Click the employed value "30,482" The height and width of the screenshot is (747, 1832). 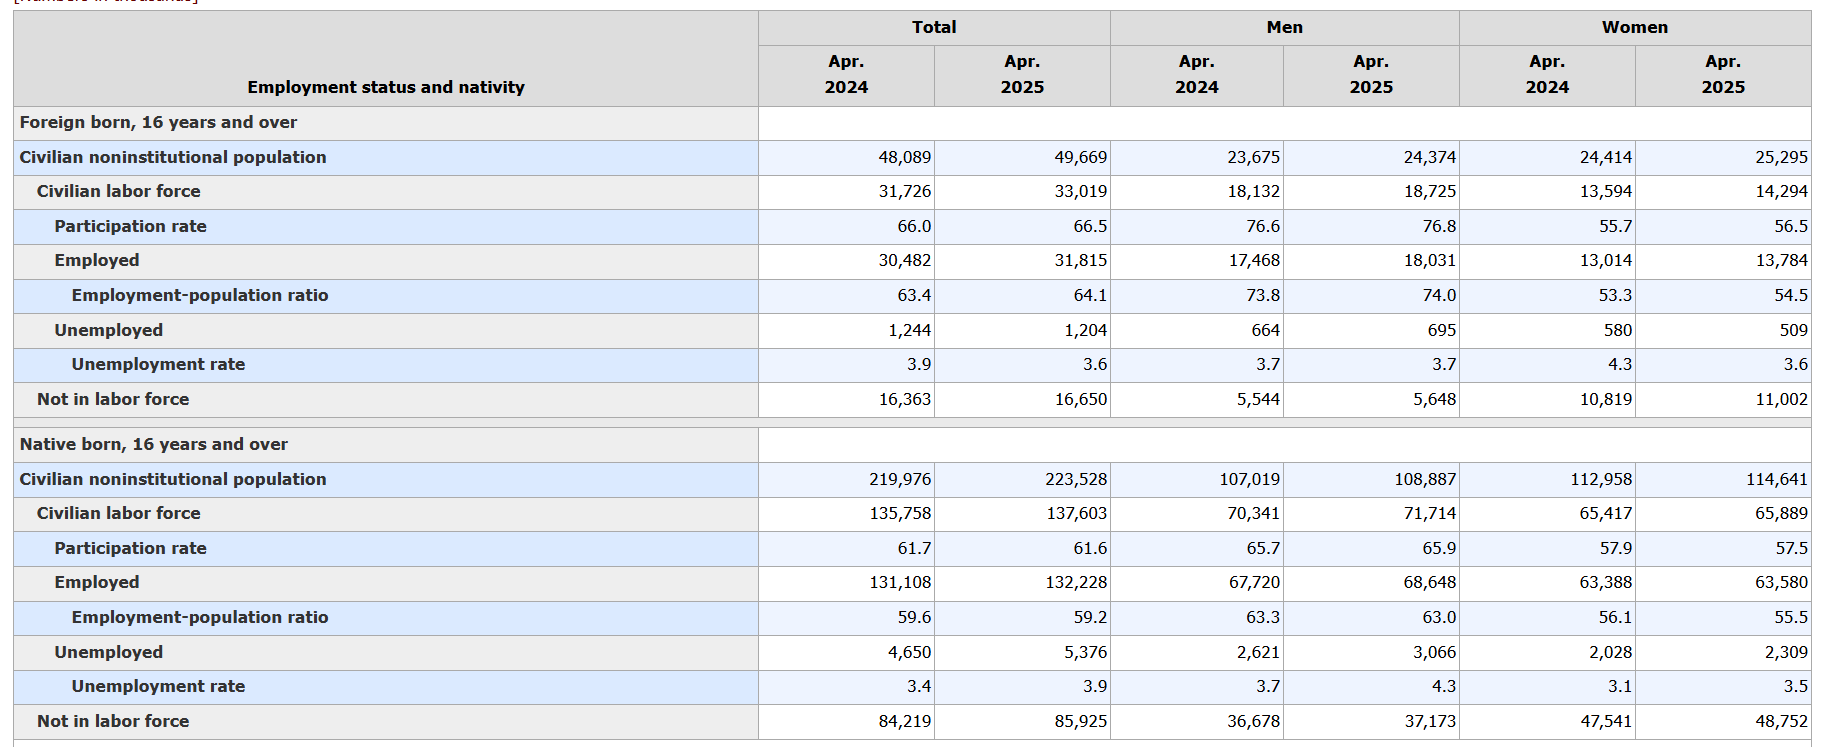tap(905, 260)
